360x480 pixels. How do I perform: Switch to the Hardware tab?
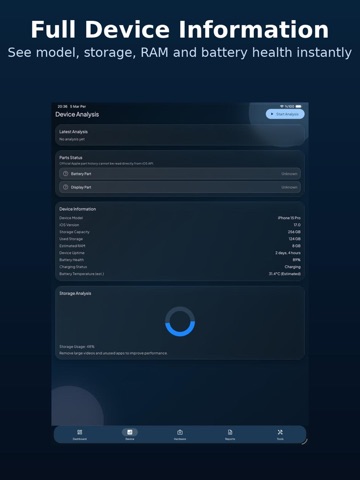[x=180, y=435]
